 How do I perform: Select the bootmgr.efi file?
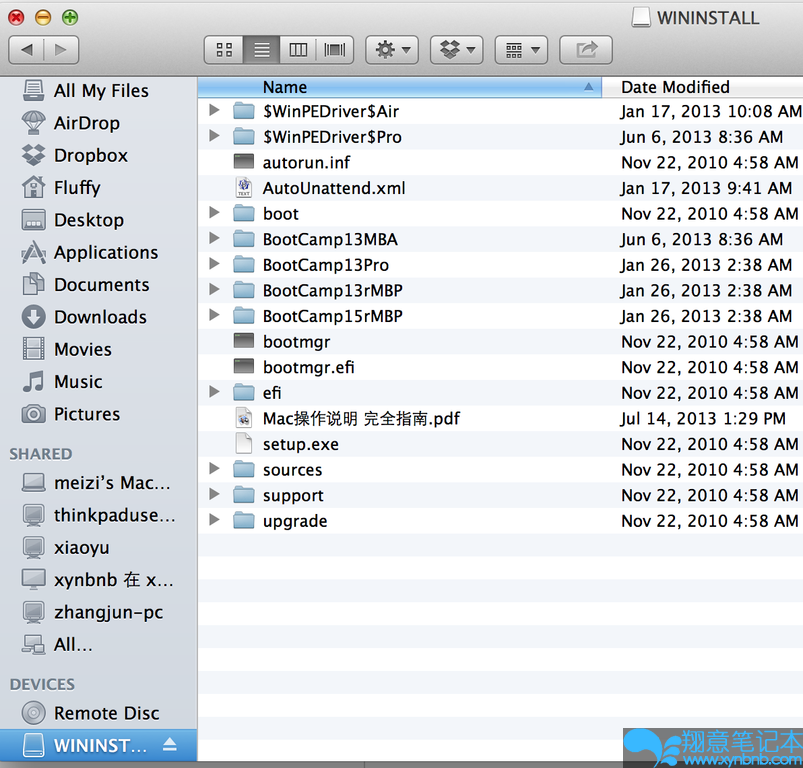coord(500,367)
